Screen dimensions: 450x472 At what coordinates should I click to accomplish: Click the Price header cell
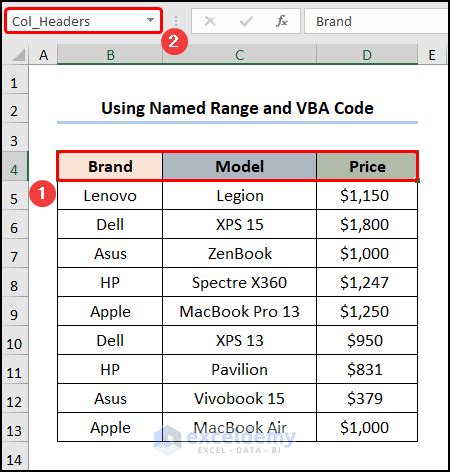(x=367, y=166)
